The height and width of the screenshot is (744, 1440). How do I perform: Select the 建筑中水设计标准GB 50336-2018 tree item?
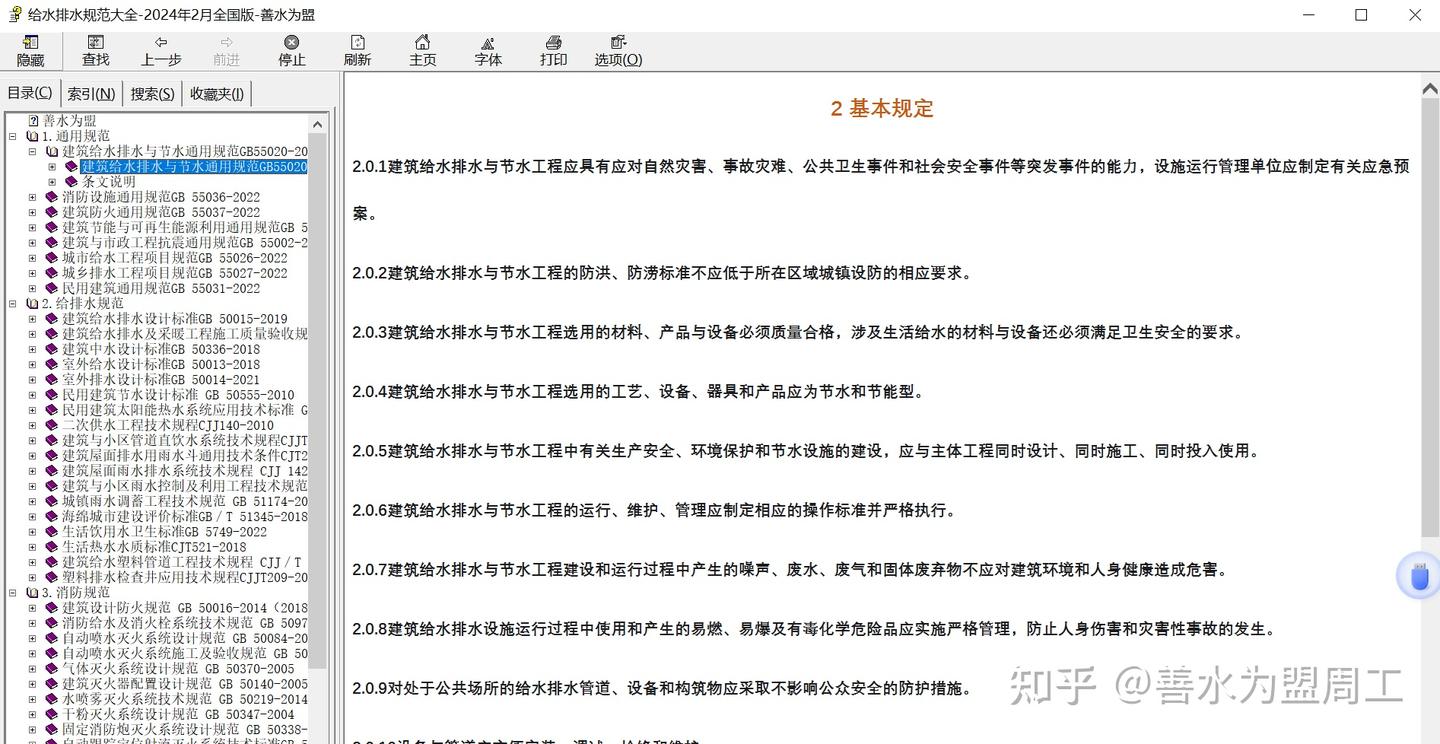click(160, 349)
